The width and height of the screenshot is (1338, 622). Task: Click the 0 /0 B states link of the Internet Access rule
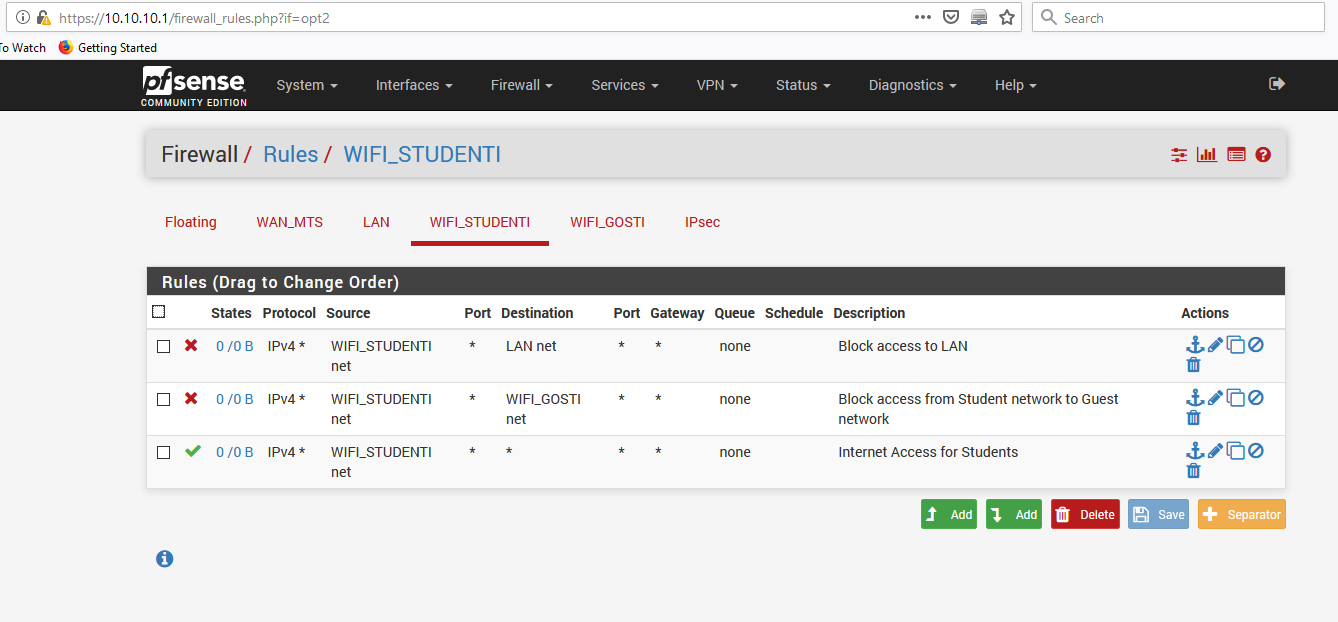[x=235, y=452]
